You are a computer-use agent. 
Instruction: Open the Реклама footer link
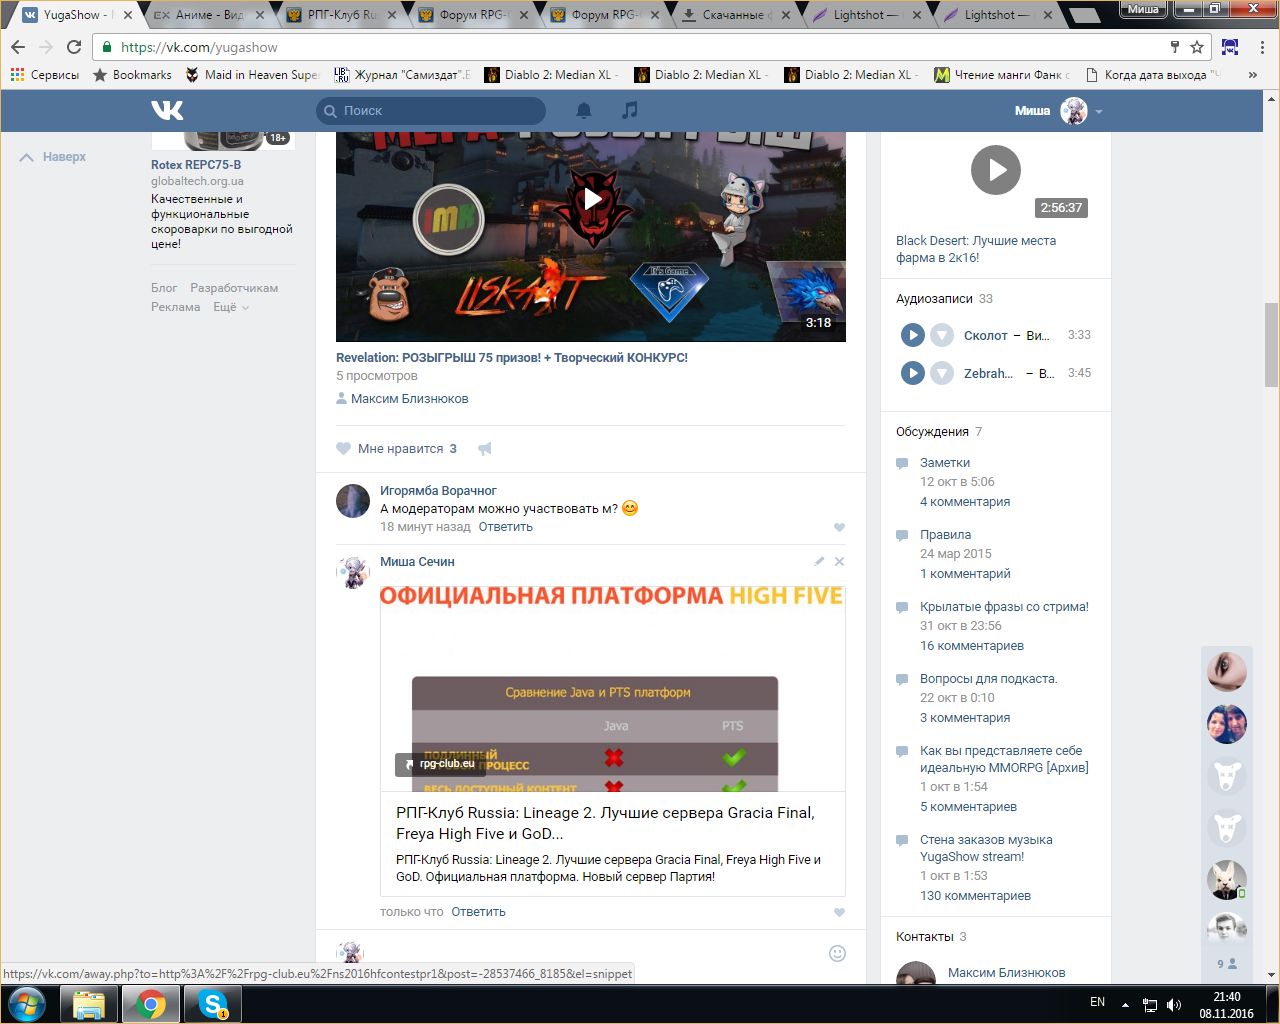pyautogui.click(x=176, y=307)
